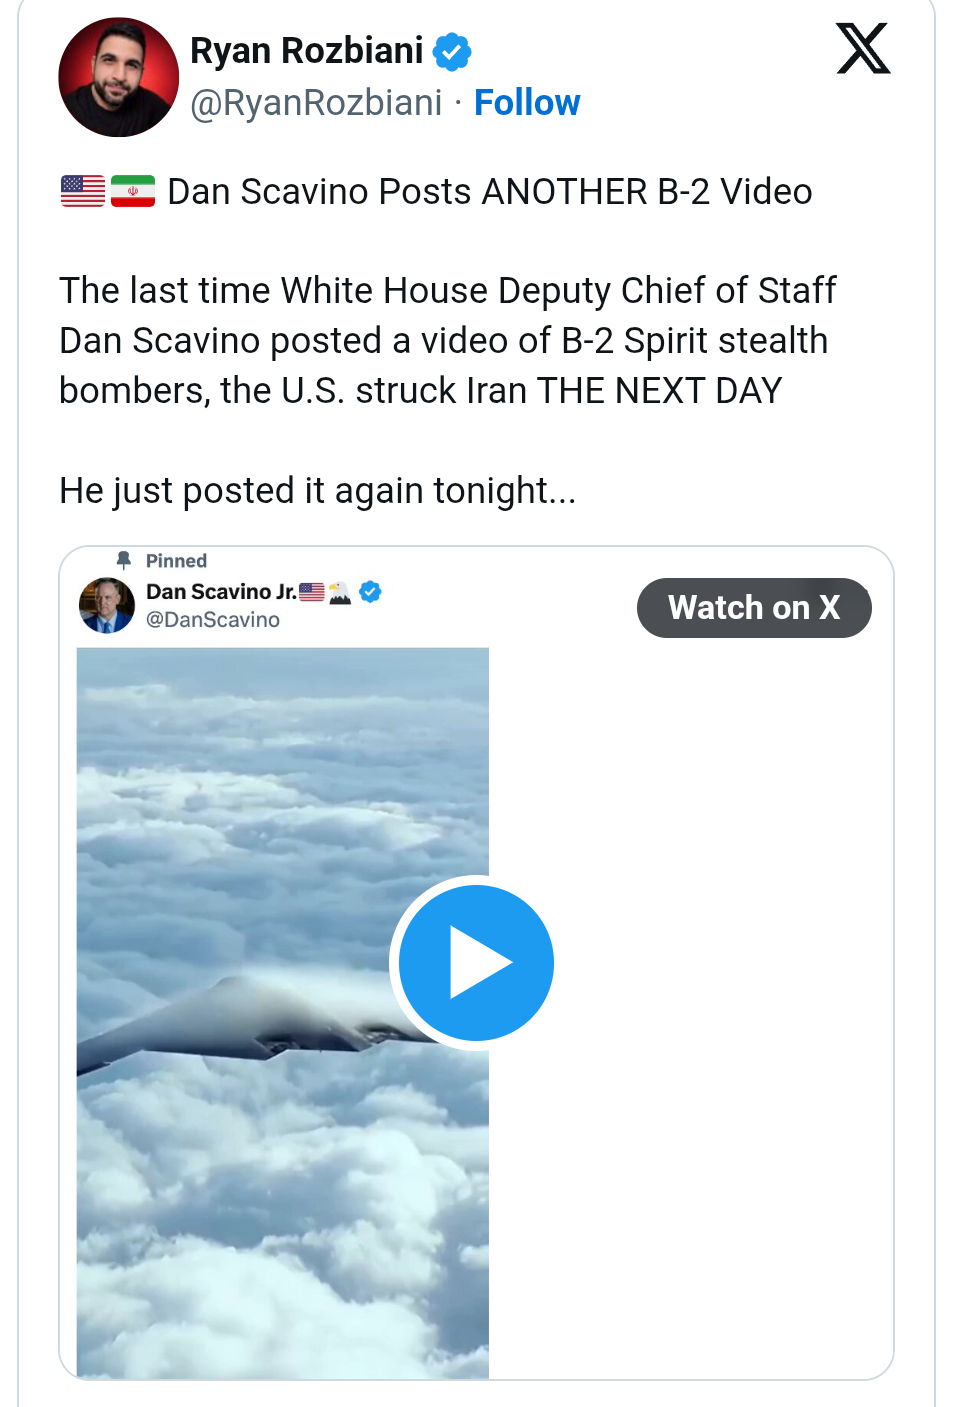
Task: Click the small US flag after Dan Scavino Jr.
Action: 312,592
